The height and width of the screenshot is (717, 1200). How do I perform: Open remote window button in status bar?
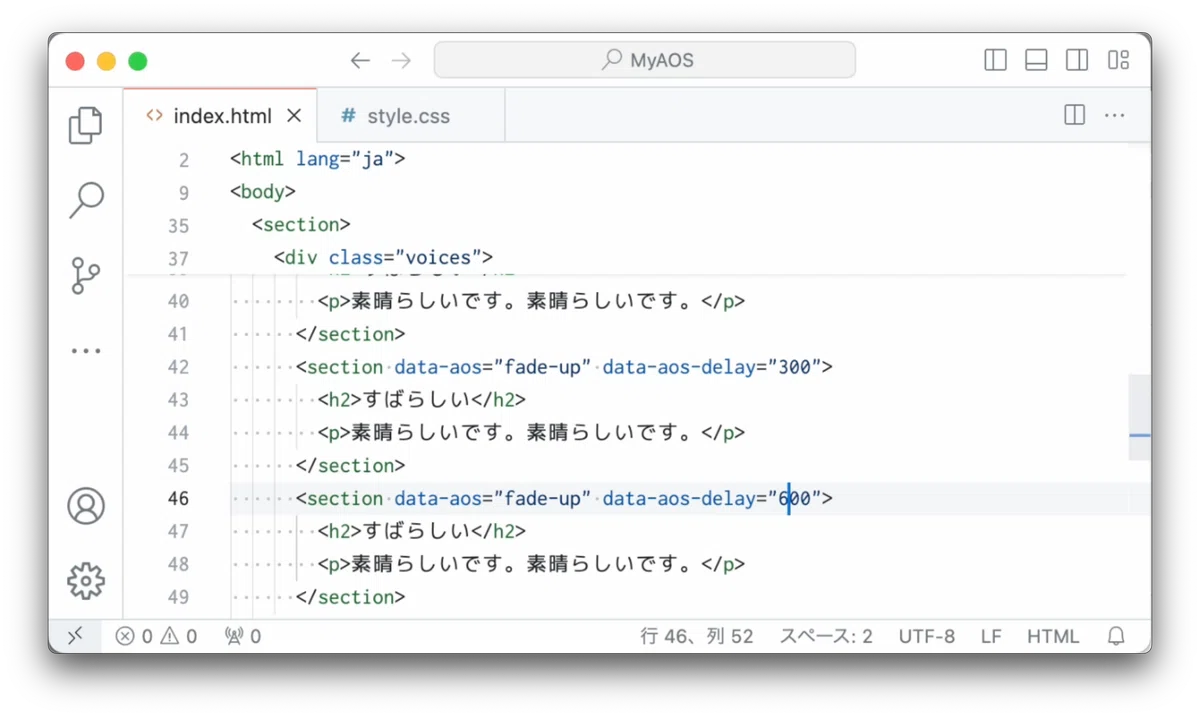75,636
